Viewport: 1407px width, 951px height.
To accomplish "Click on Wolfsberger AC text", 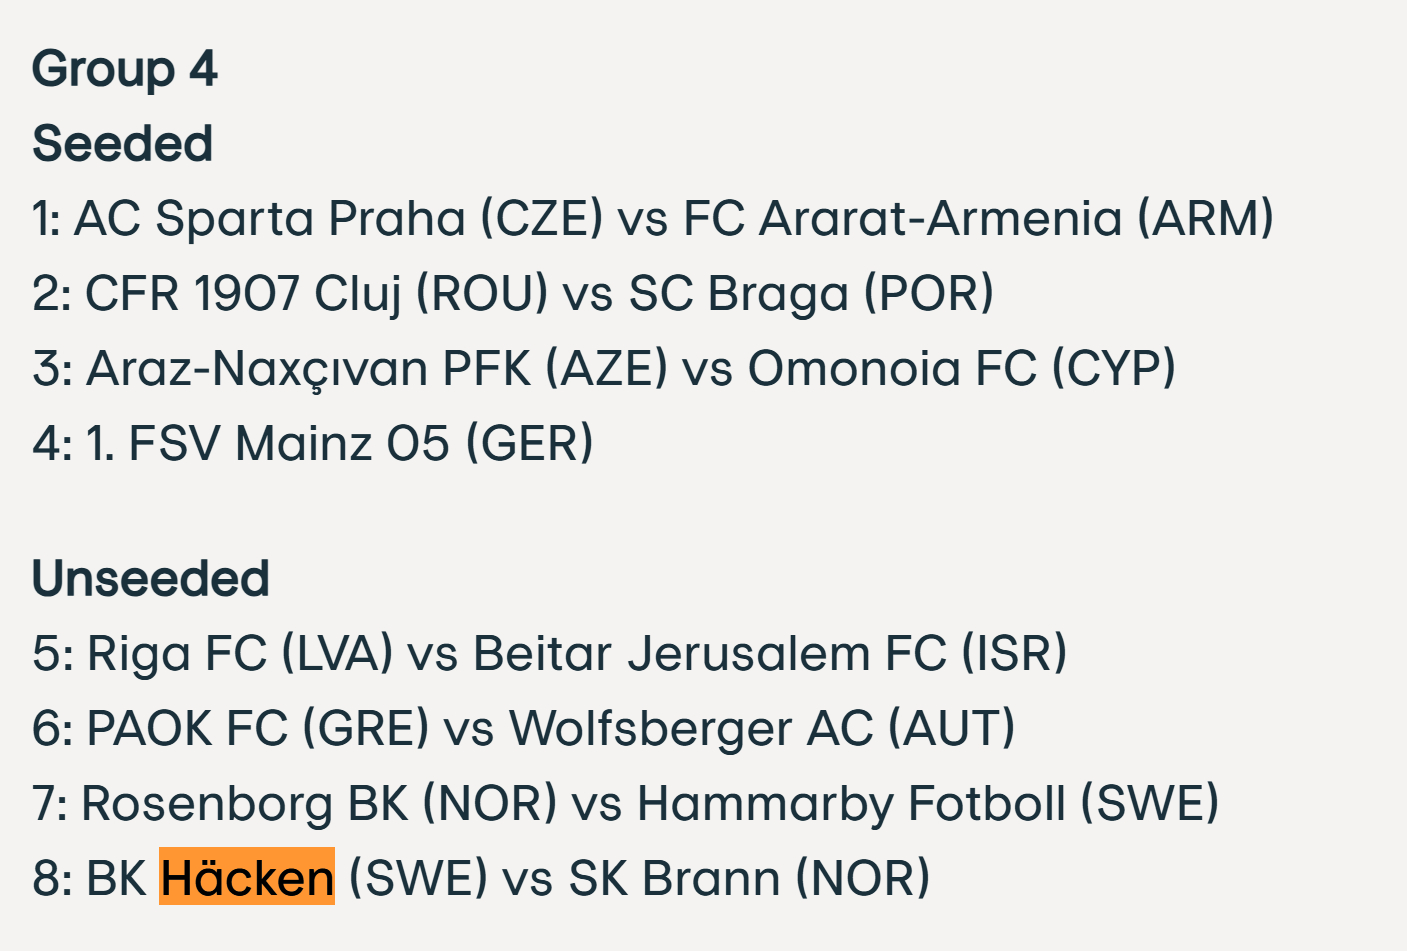I will point(691,729).
